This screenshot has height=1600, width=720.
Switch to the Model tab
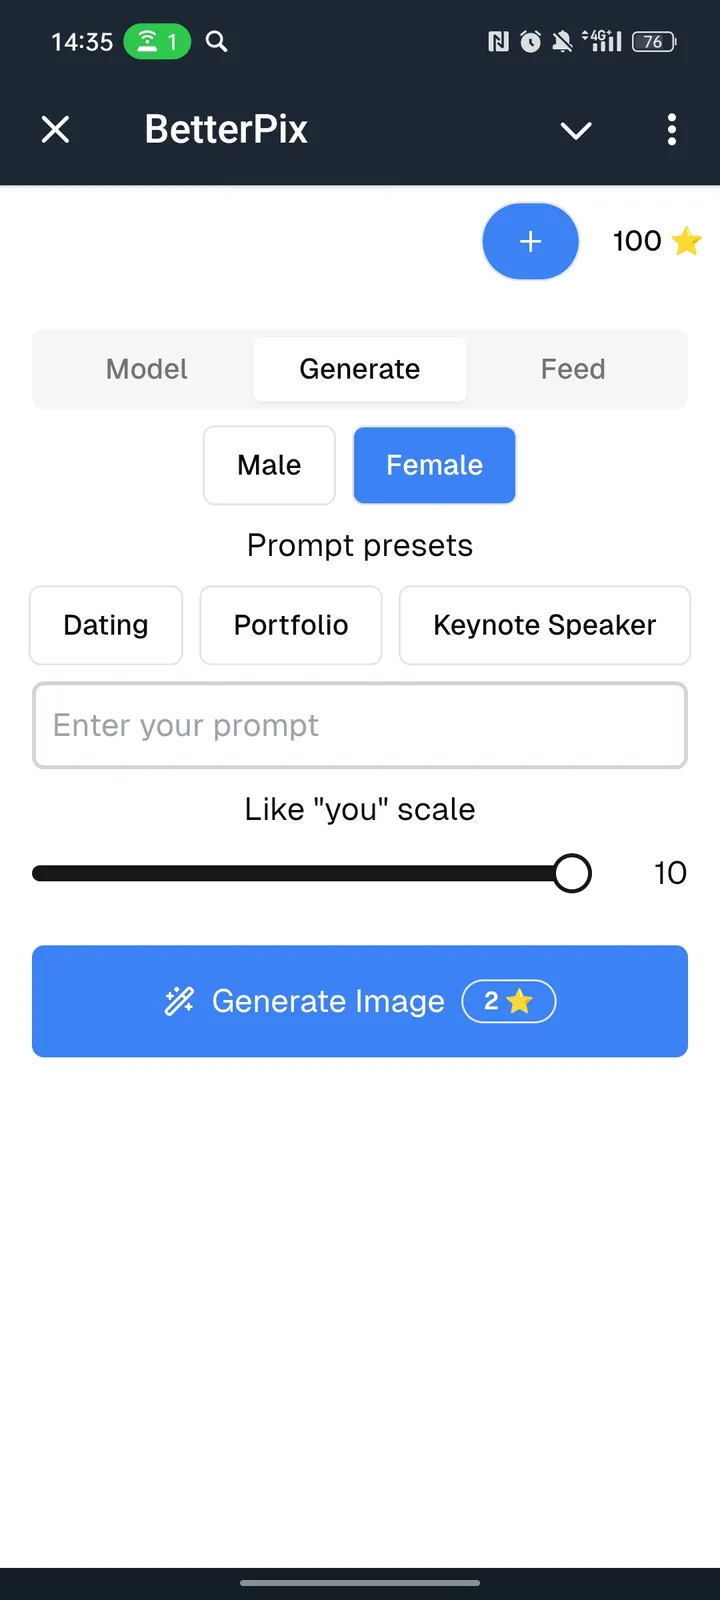click(x=147, y=369)
